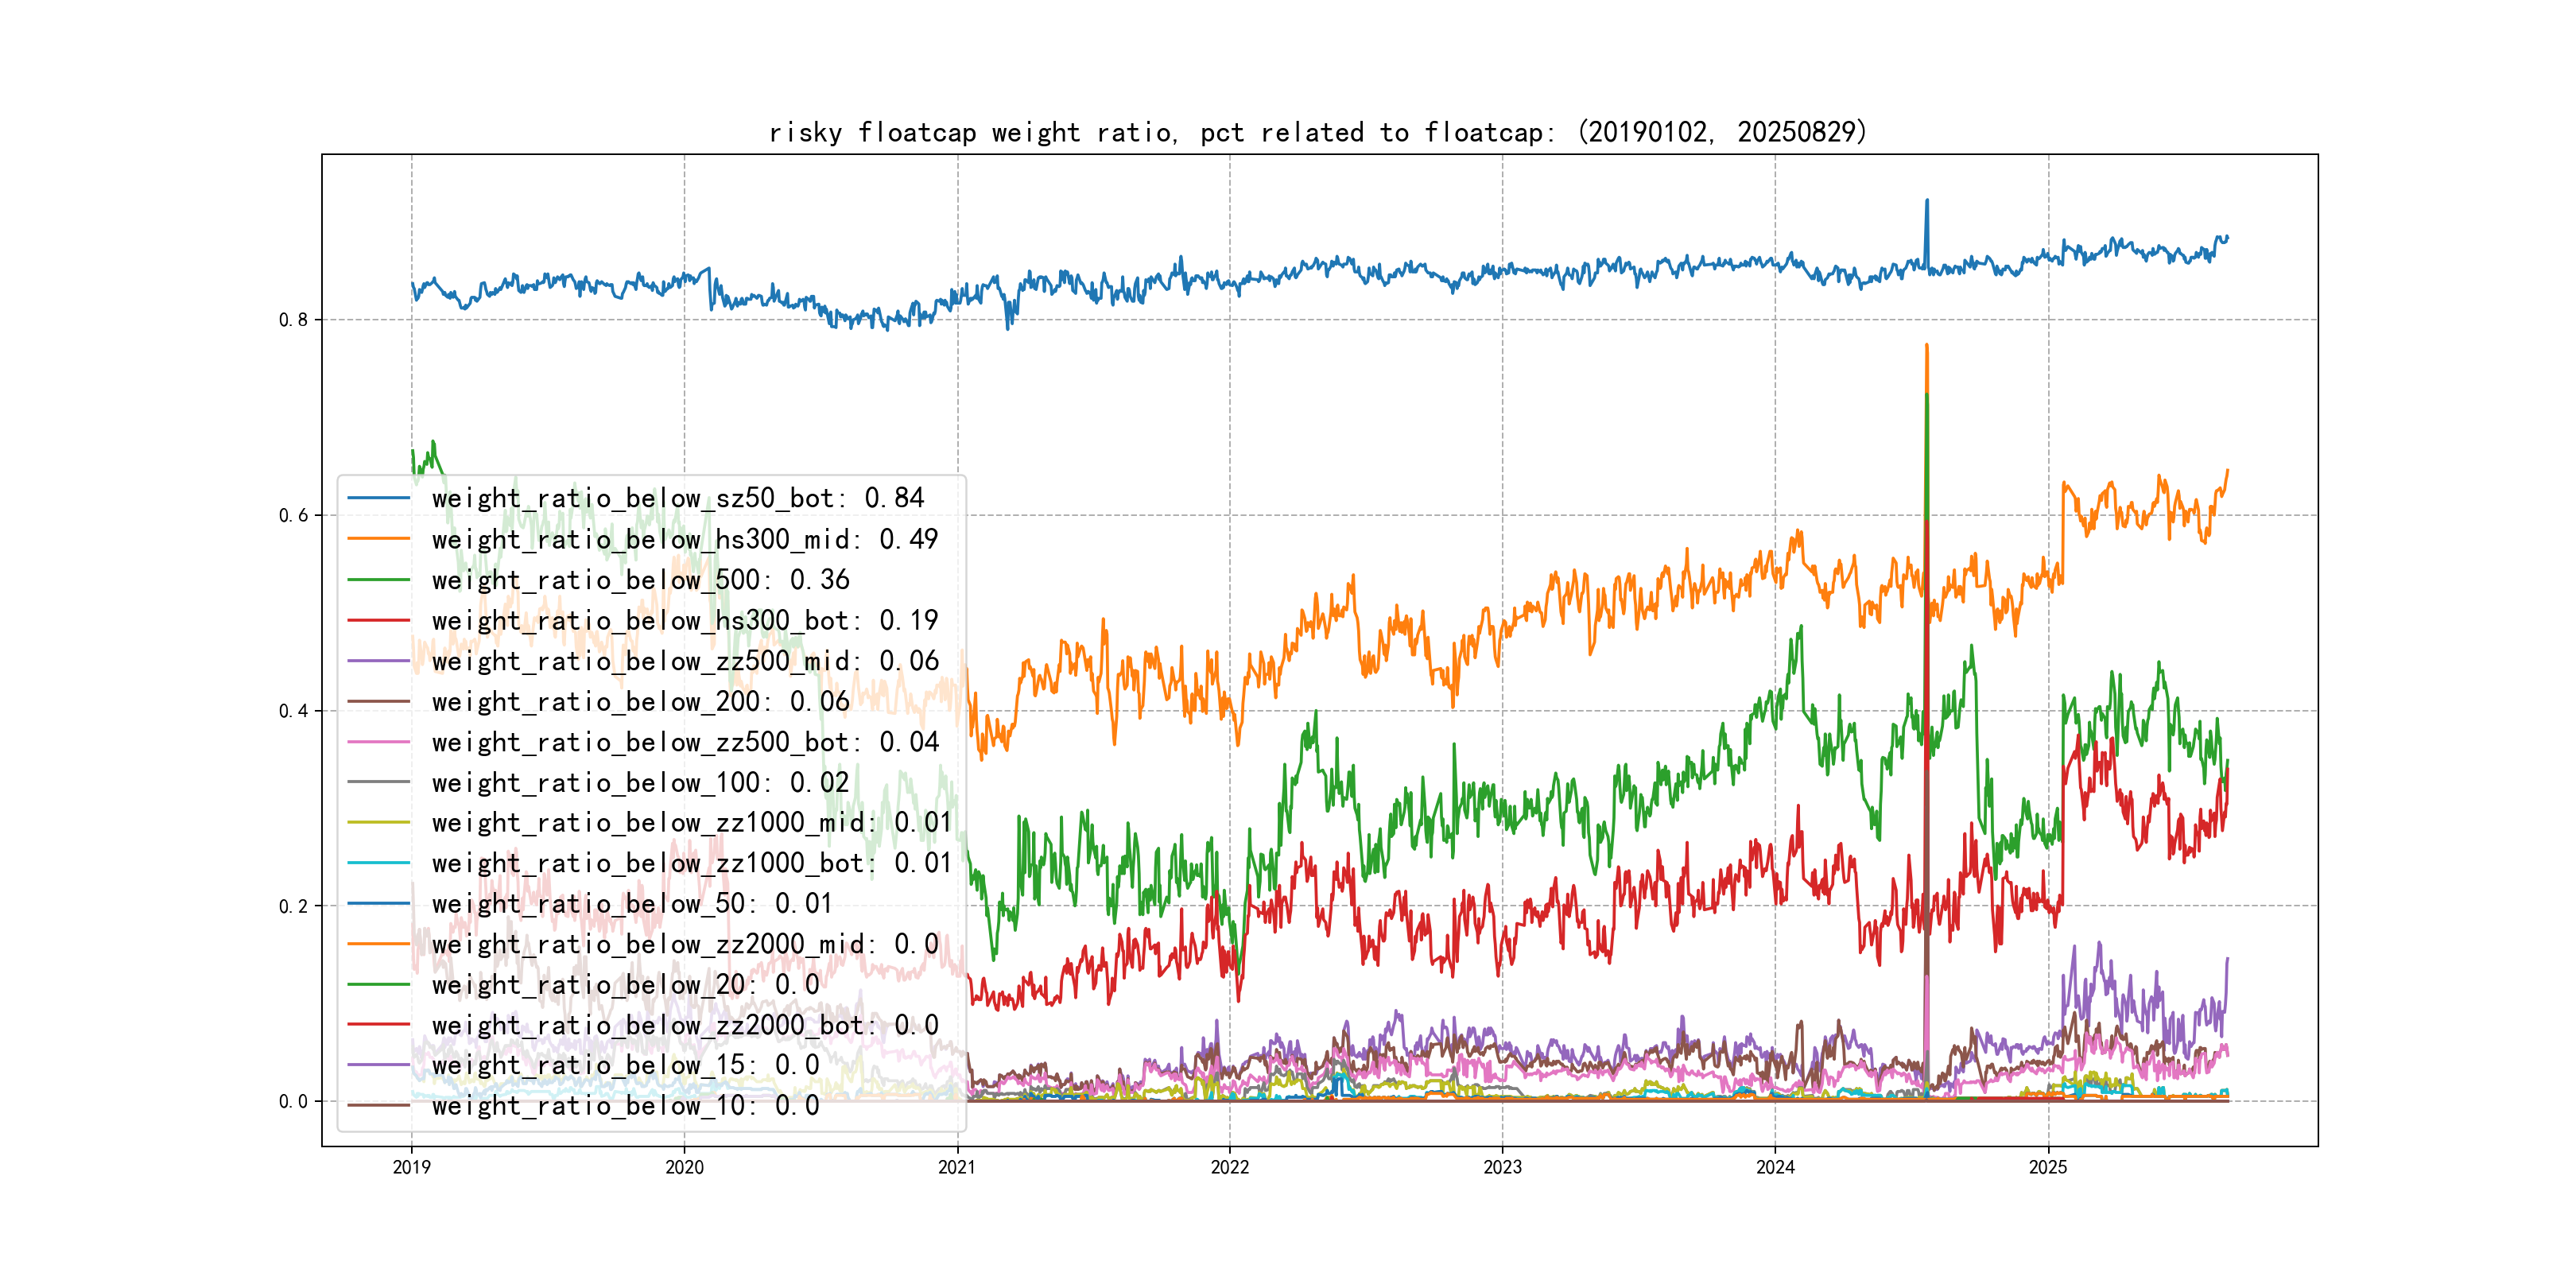Click legend label weight_ratio_below_200
This screenshot has height=1288, width=2576.
point(640,702)
